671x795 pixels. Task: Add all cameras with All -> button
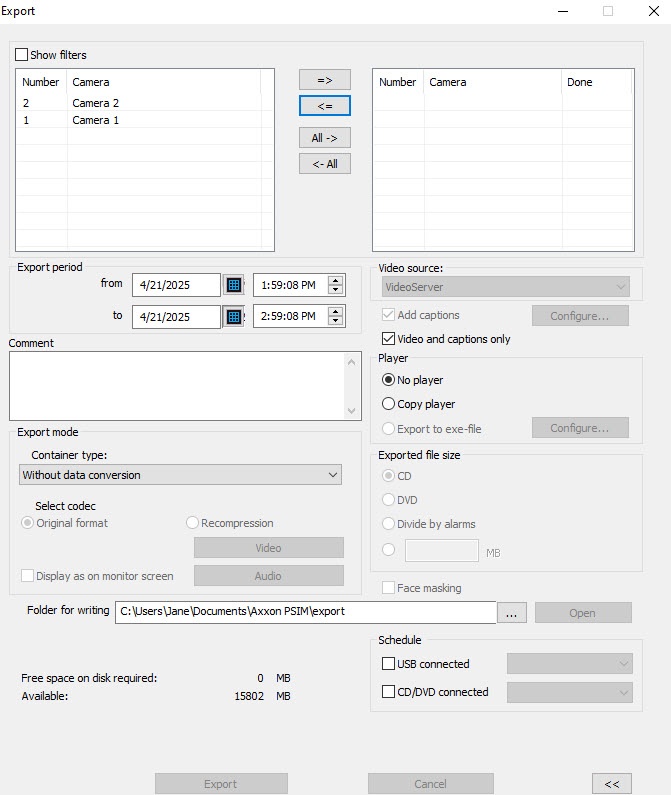[x=325, y=138]
